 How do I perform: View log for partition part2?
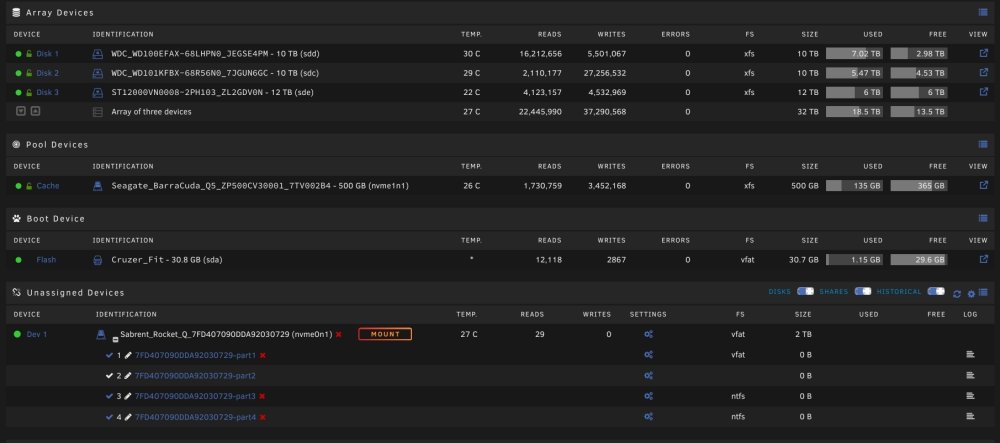pos(971,375)
